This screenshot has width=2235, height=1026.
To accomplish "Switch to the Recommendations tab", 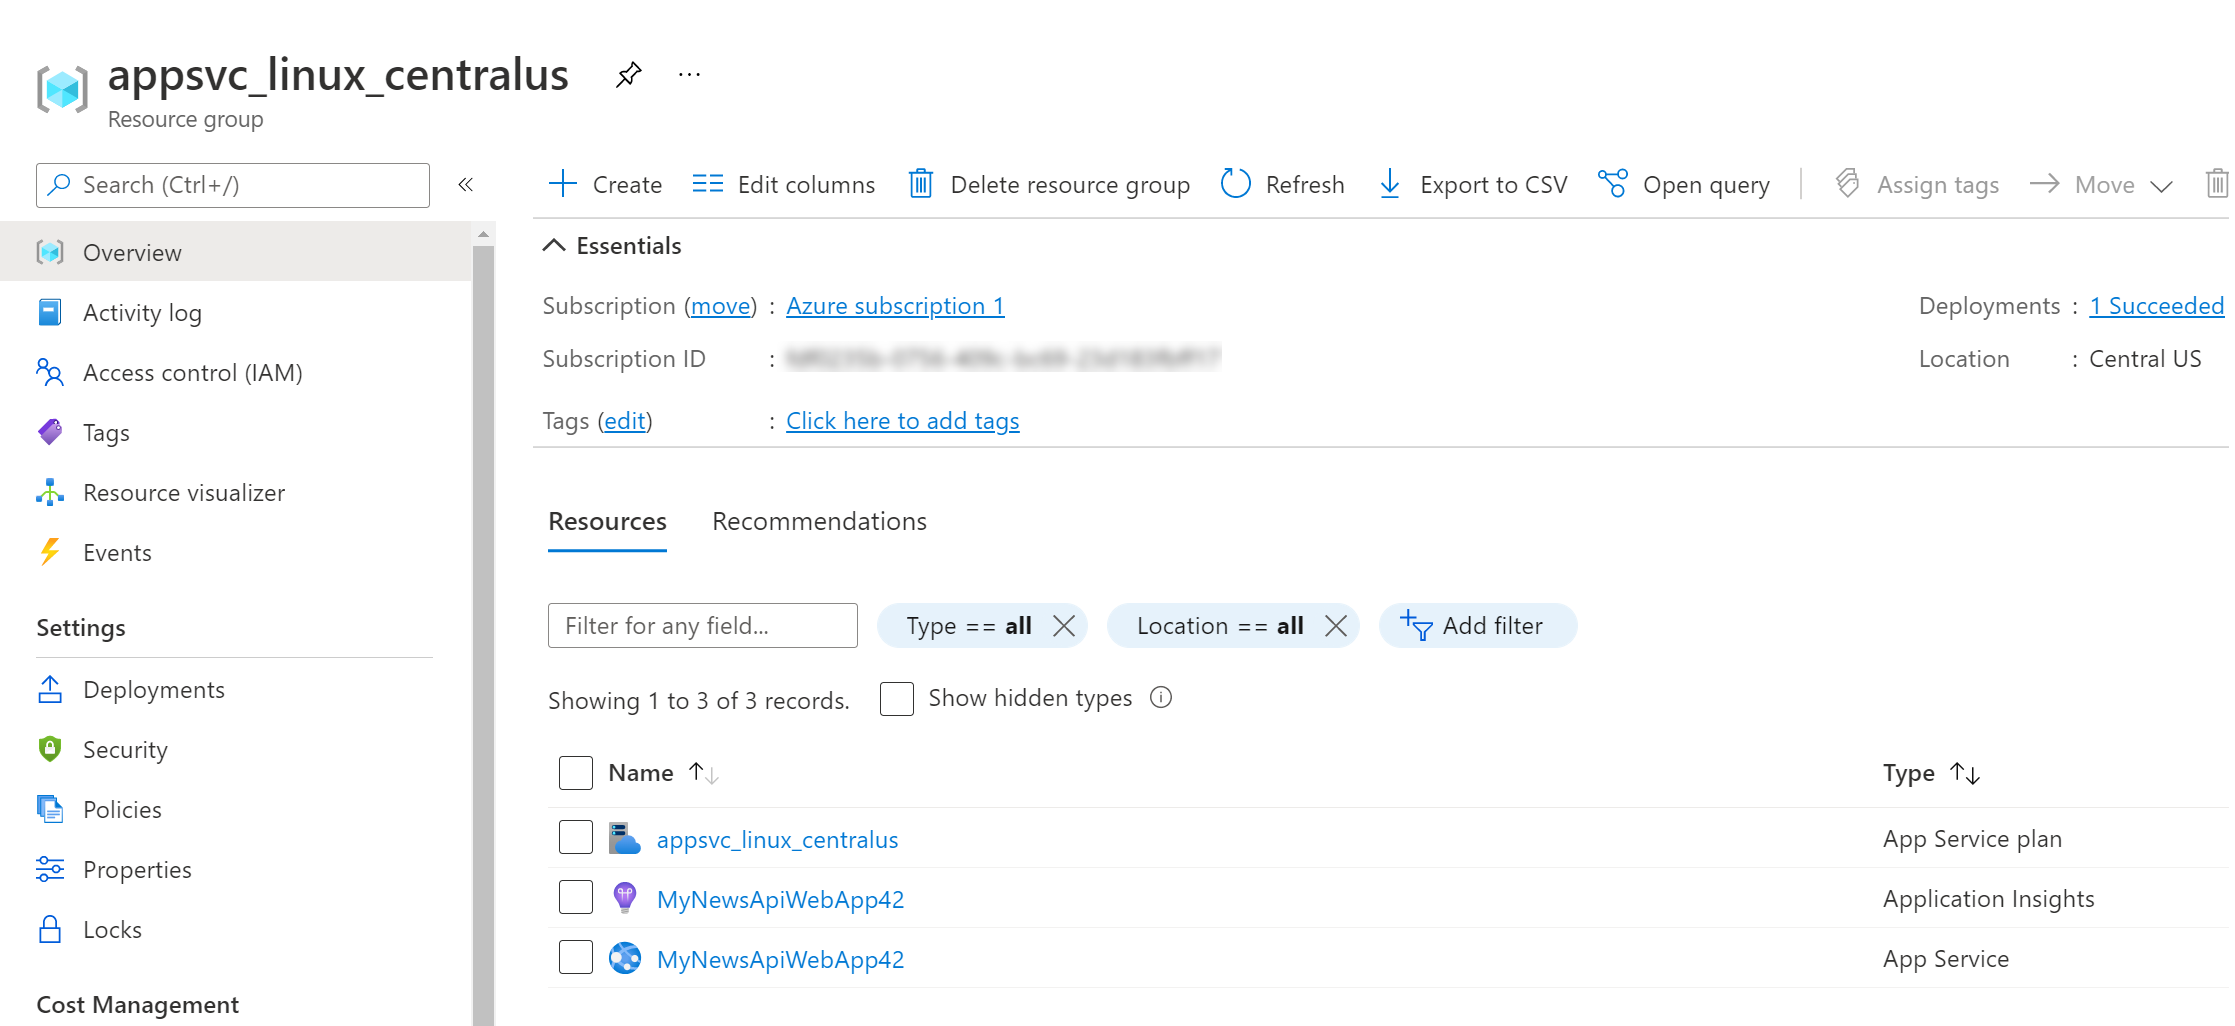I will (x=819, y=521).
